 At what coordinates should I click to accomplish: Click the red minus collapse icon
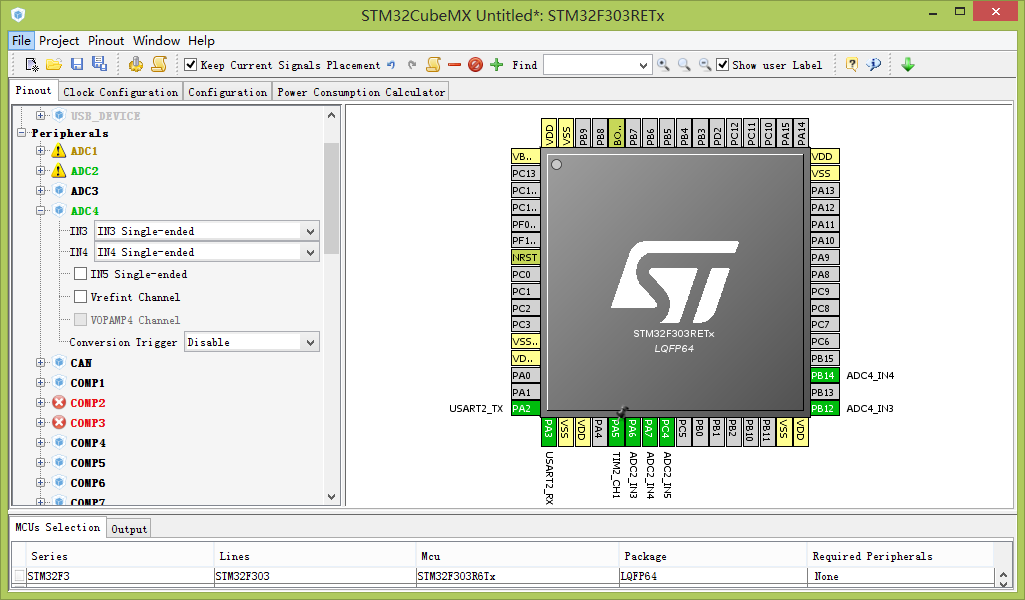(454, 65)
